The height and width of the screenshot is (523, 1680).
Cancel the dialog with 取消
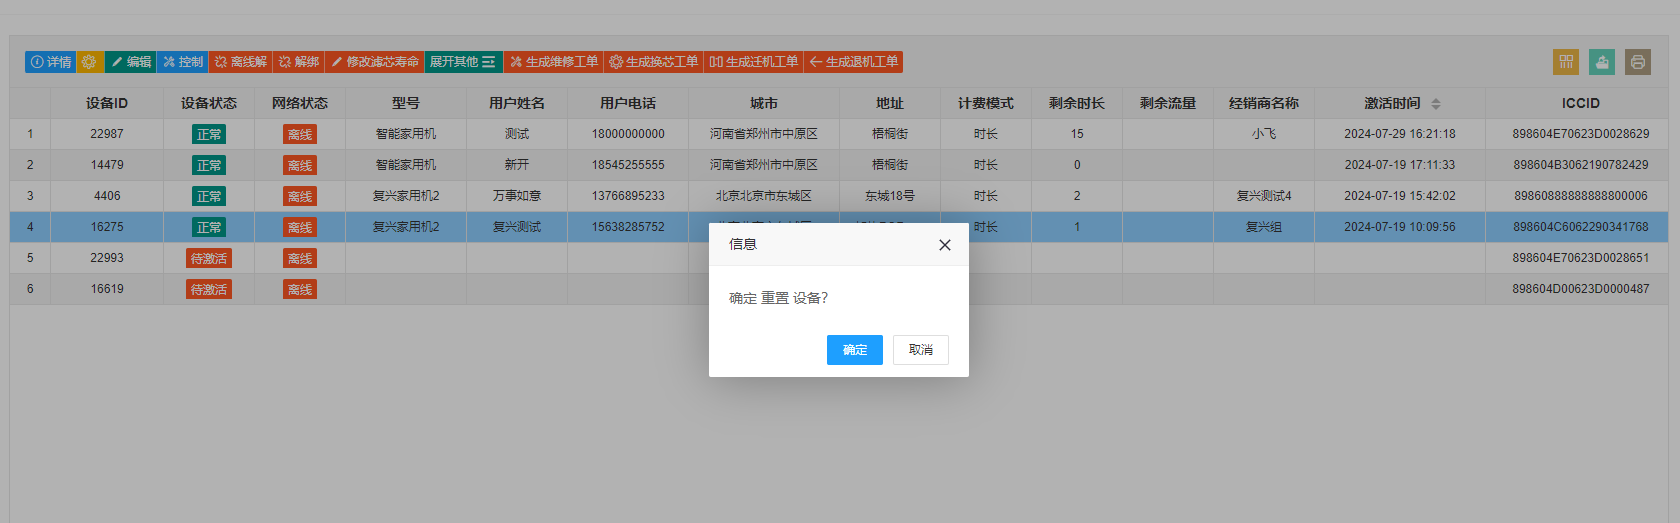[x=921, y=350]
